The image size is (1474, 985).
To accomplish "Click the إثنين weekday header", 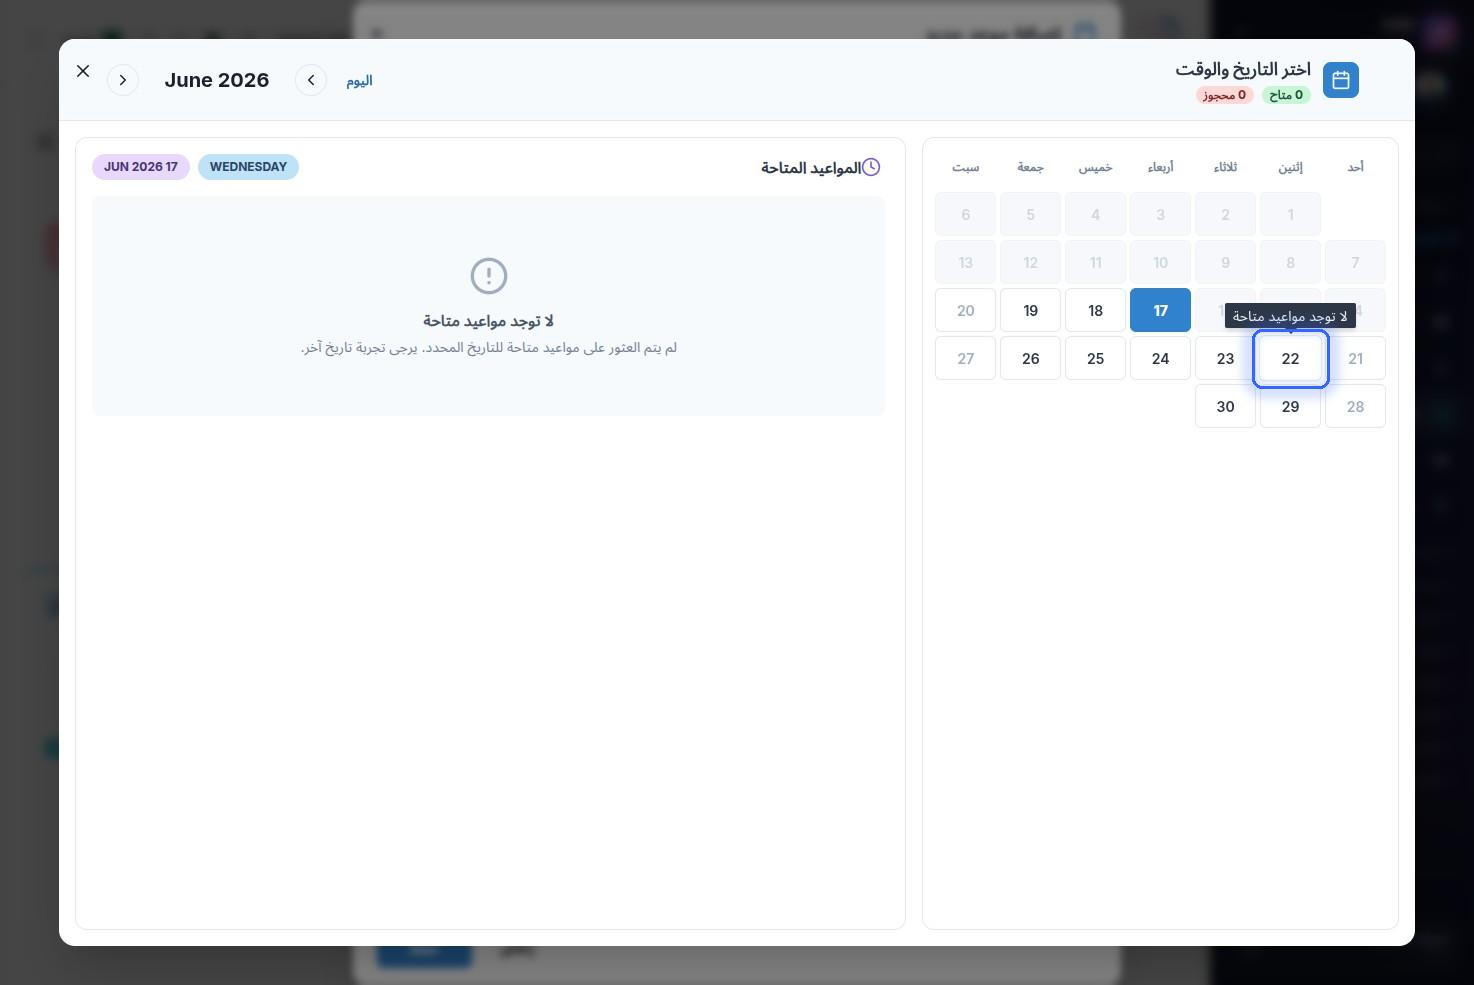I will pos(1290,167).
